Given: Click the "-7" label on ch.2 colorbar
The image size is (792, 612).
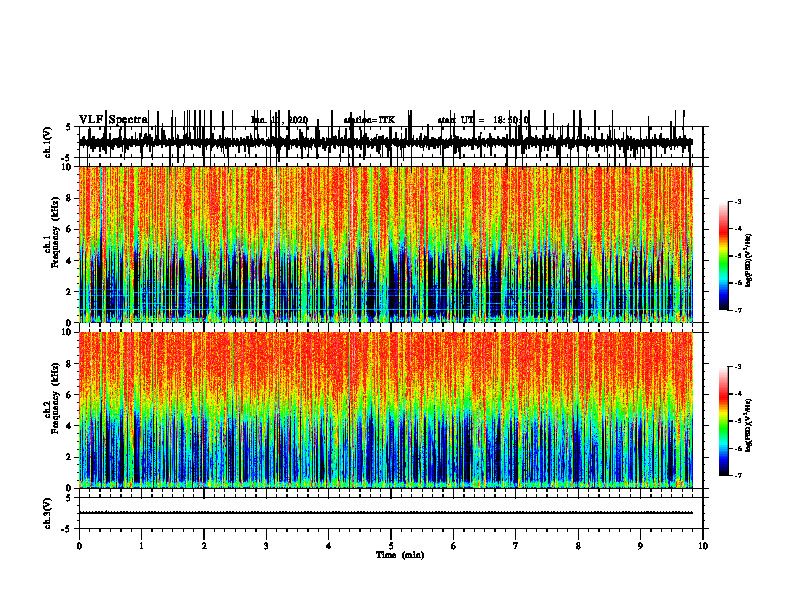Looking at the screenshot, I should pyautogui.click(x=737, y=475).
